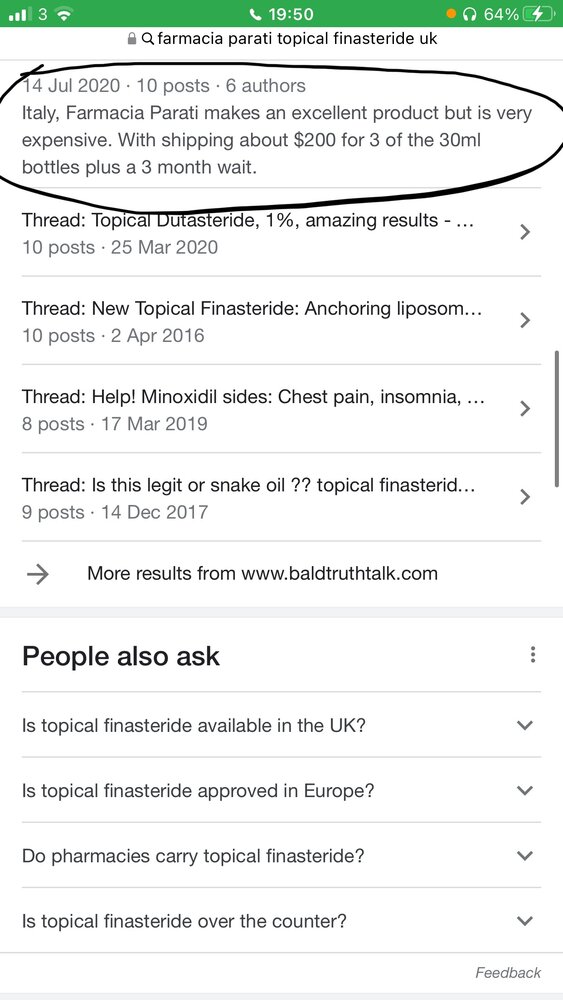Tap the battery icon in status bar
The width and height of the screenshot is (563, 1000).
click(536, 13)
